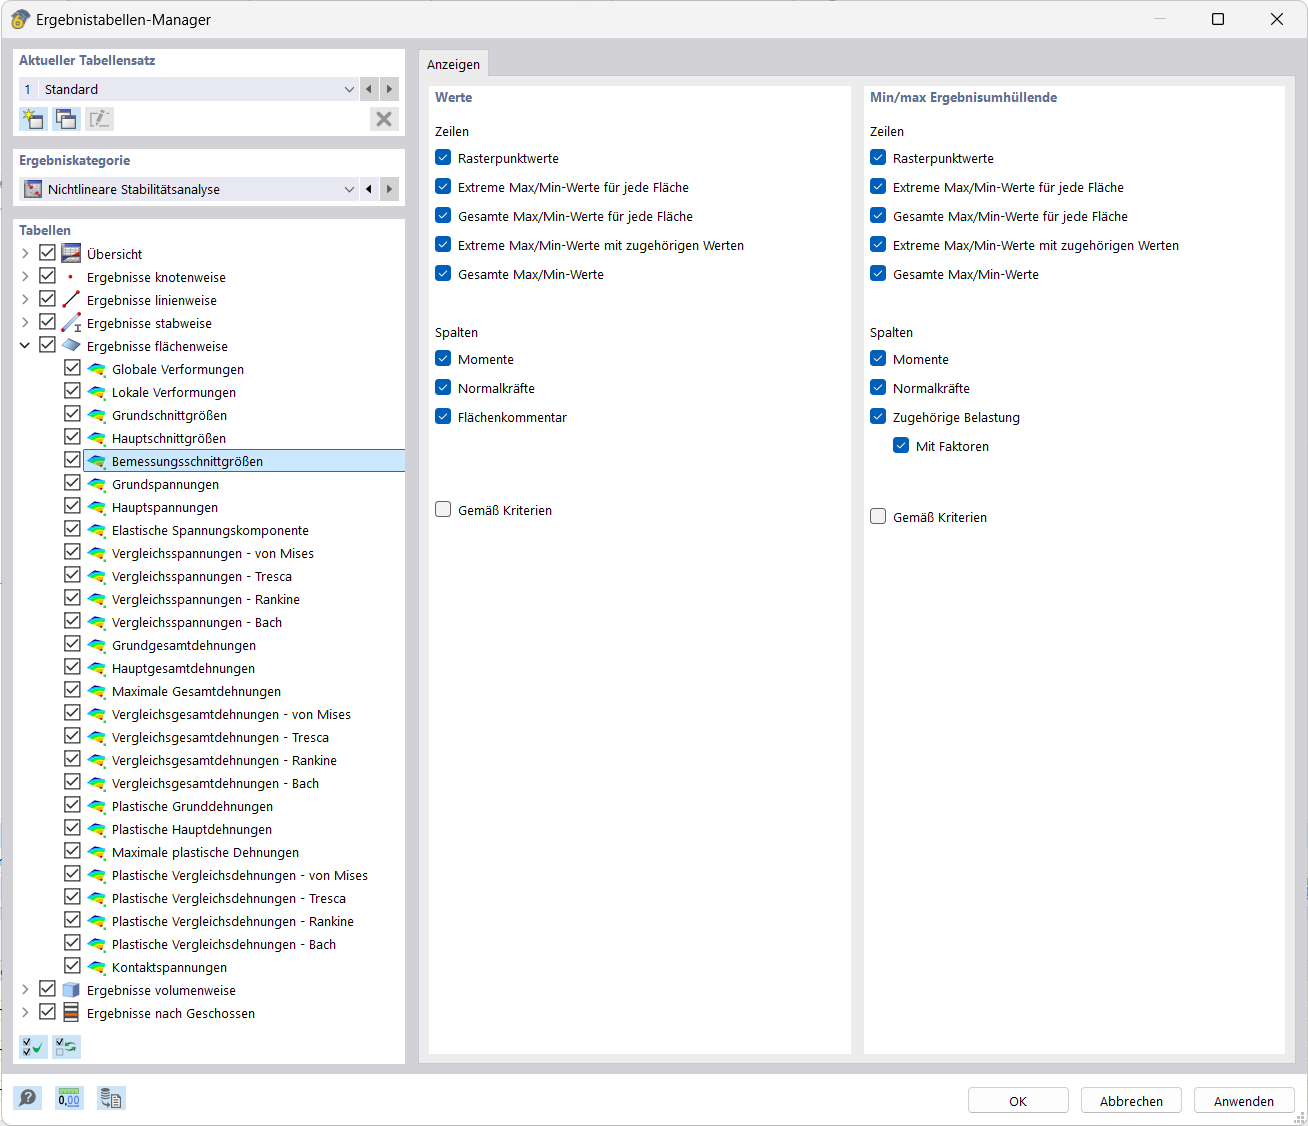Uncheck Mit Faktoren option
Viewport: 1308px width, 1126px height.
tap(902, 446)
